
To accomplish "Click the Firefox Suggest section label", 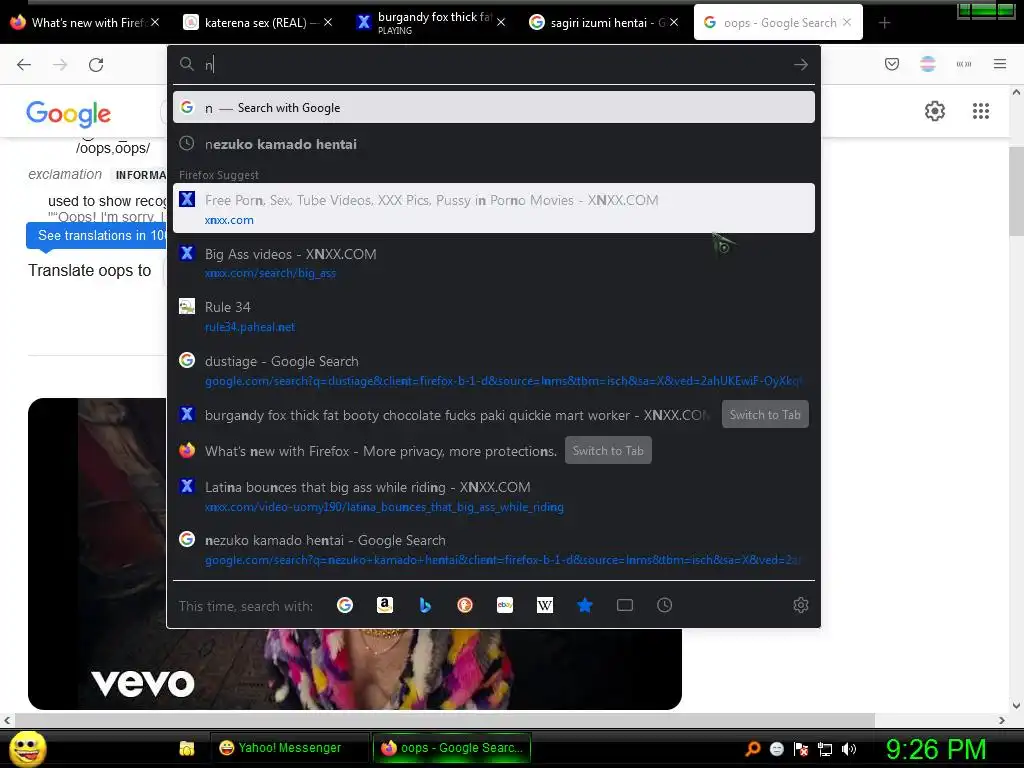I will pos(219,175).
